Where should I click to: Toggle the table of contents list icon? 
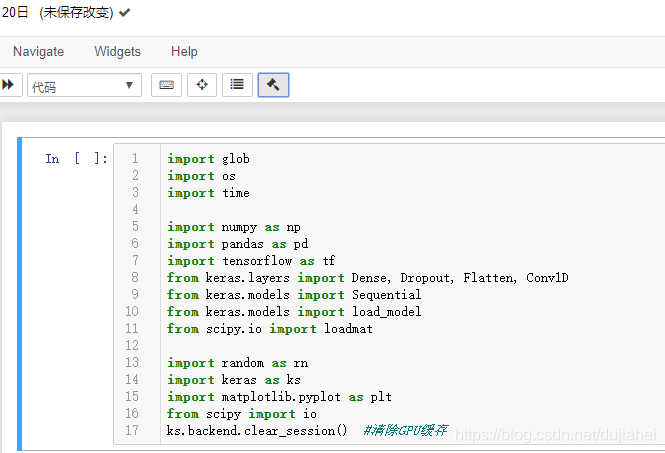[x=237, y=85]
